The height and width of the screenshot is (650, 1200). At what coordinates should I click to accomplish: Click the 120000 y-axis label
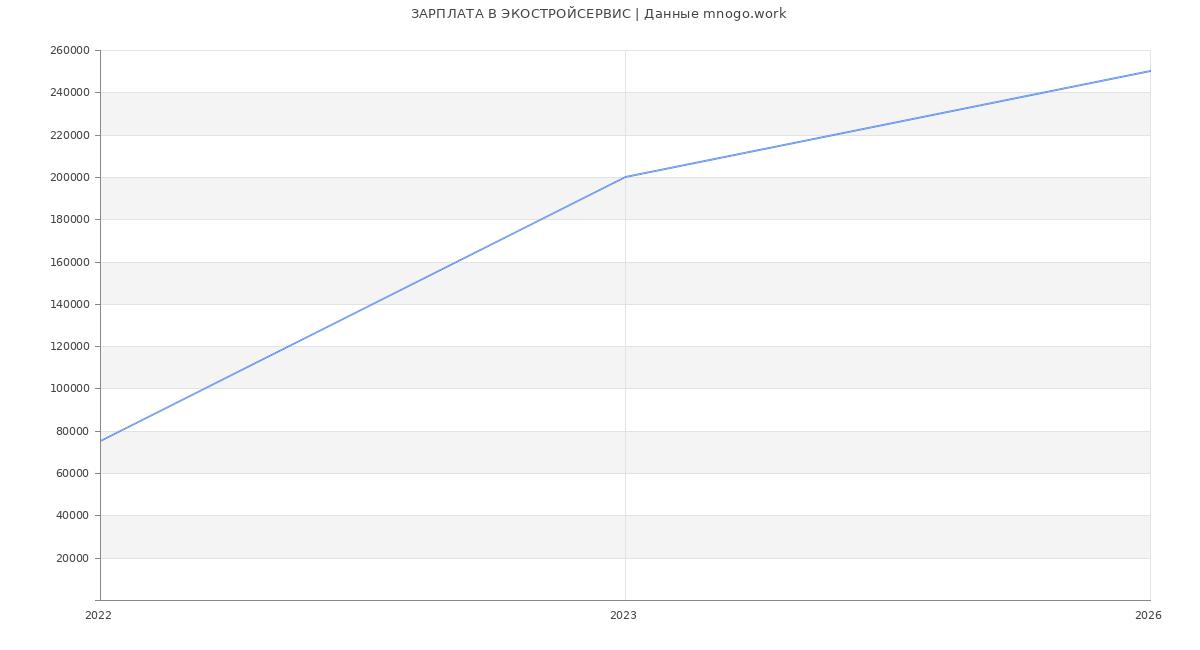[69, 347]
